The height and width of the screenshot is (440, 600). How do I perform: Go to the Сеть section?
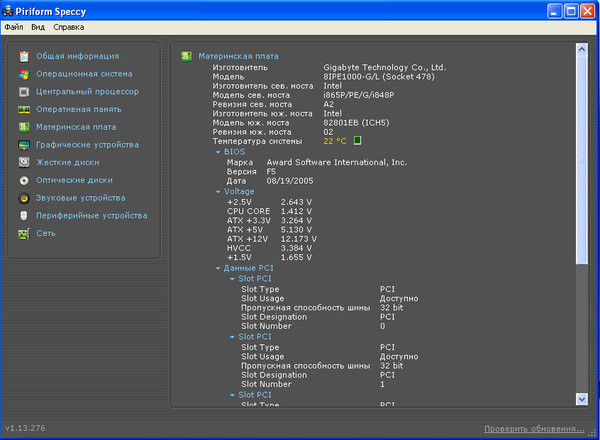tap(46, 233)
